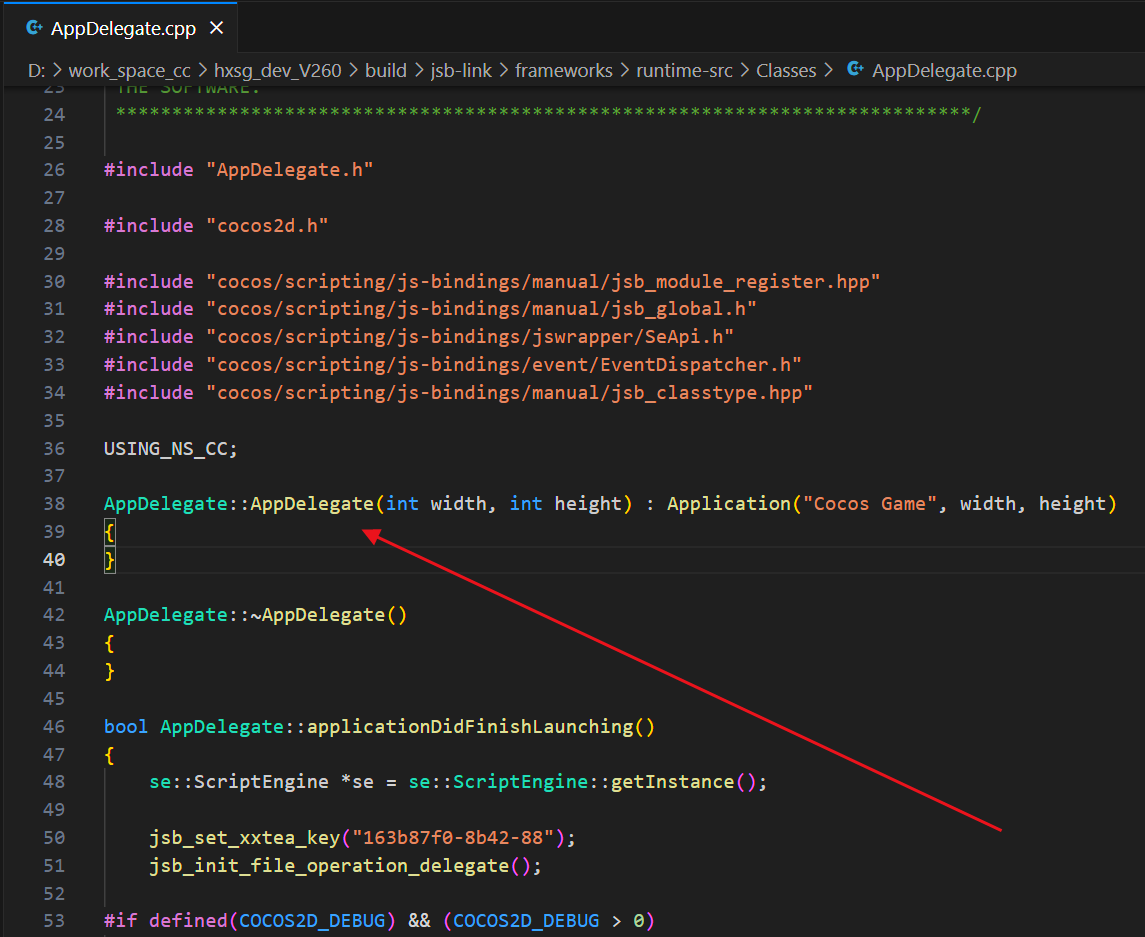This screenshot has height=937, width=1145.
Task: Click the C++ icon in the breadcrumb
Action: pyautogui.click(x=855, y=69)
